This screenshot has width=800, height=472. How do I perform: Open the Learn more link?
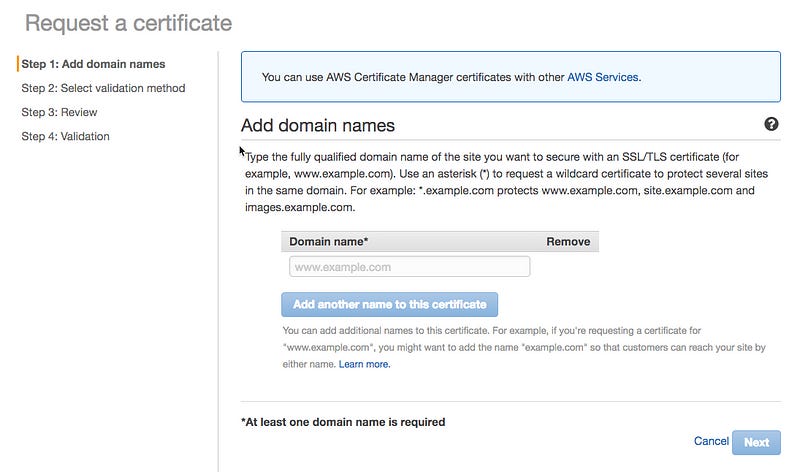pyautogui.click(x=364, y=364)
